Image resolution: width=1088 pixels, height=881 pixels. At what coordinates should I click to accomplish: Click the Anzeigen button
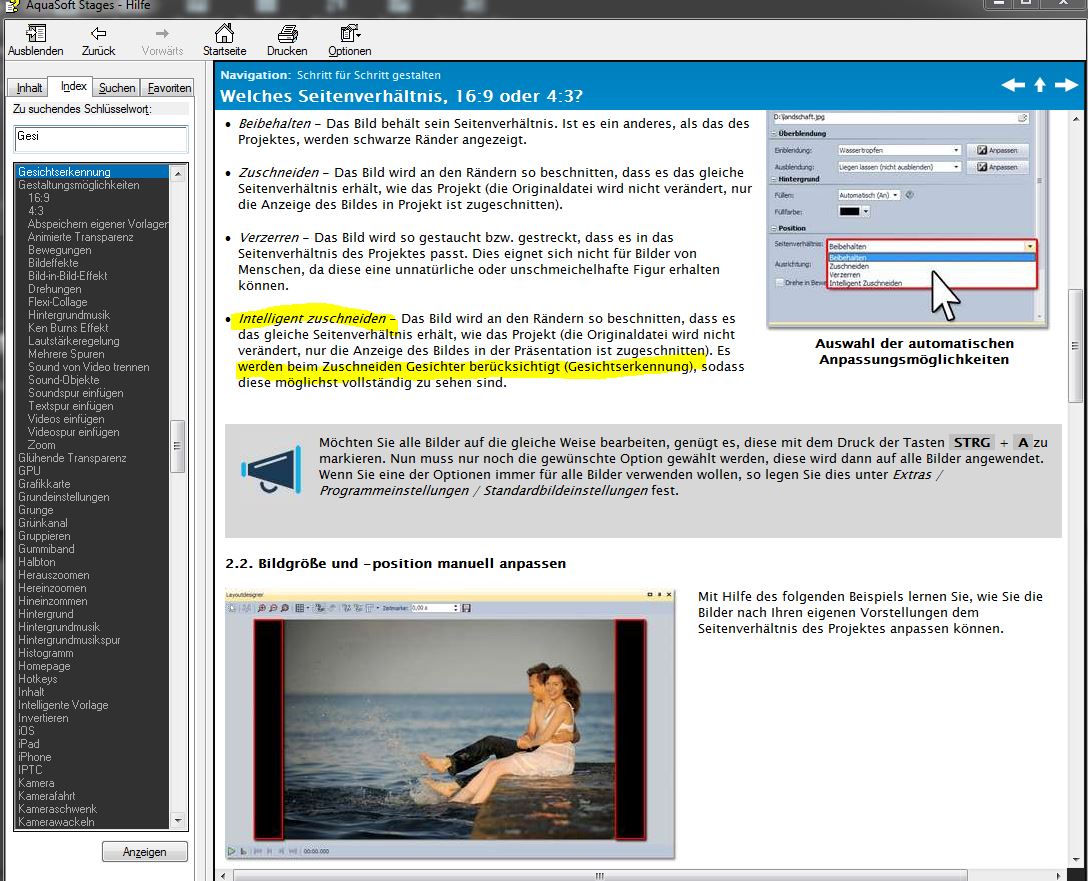pyautogui.click(x=145, y=852)
